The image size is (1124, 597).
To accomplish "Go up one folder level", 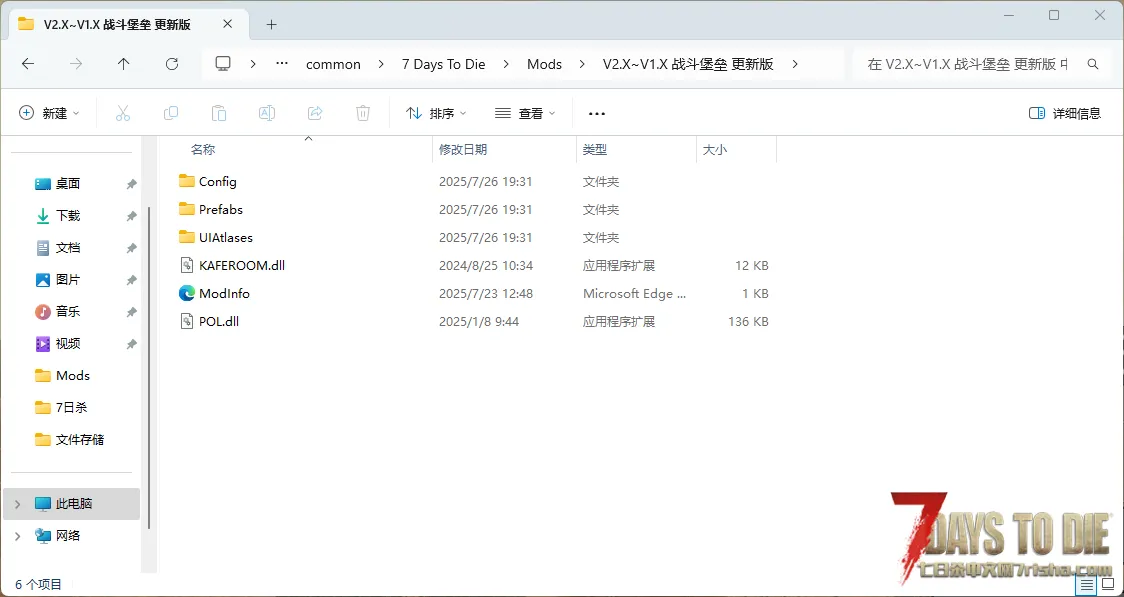I will pyautogui.click(x=124, y=64).
